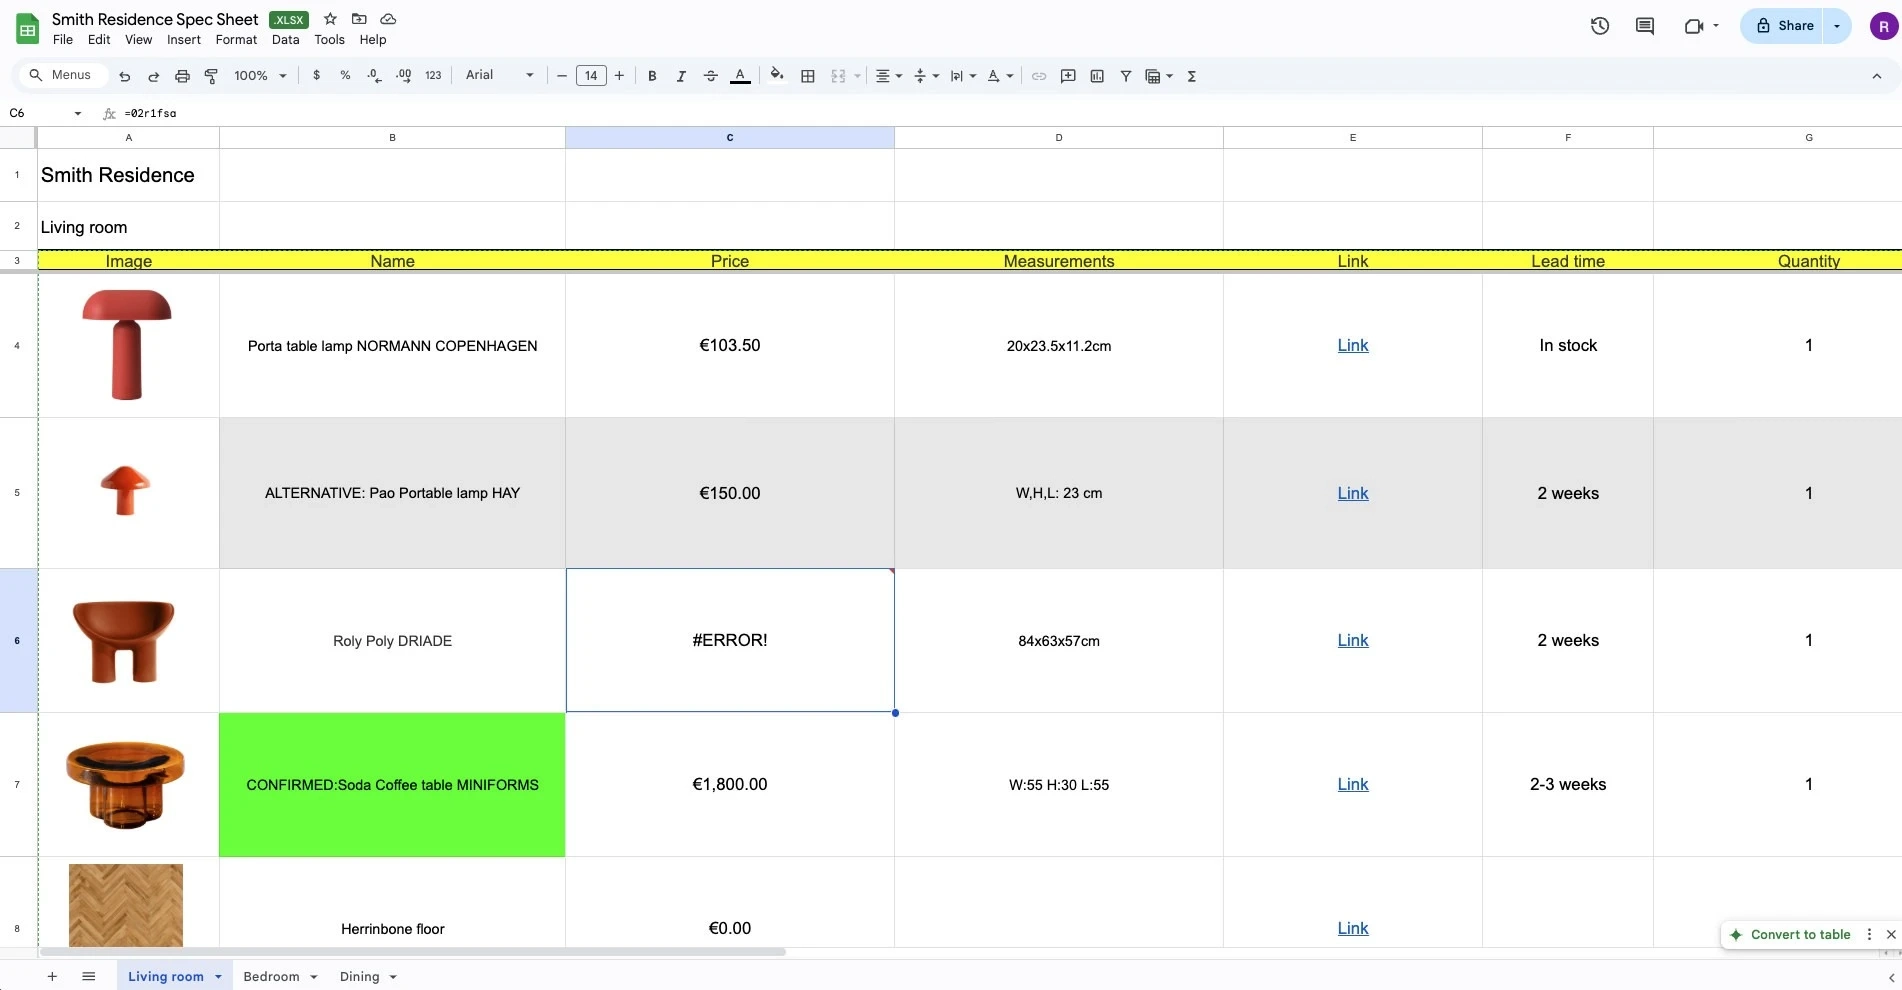
Task: Click the move to folder icon
Action: coord(359,19)
